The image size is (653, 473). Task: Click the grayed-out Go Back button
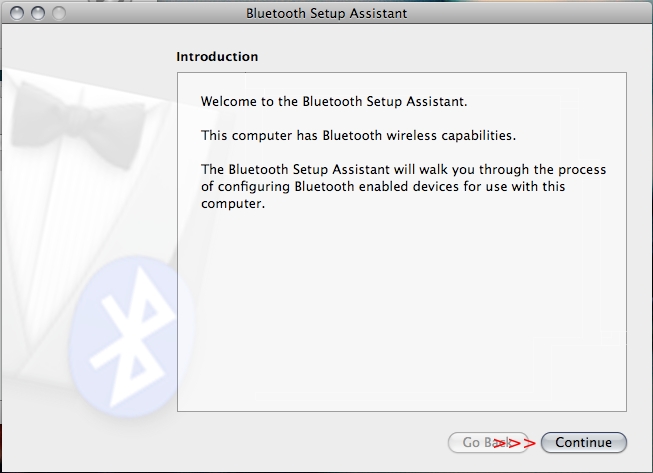(x=489, y=442)
